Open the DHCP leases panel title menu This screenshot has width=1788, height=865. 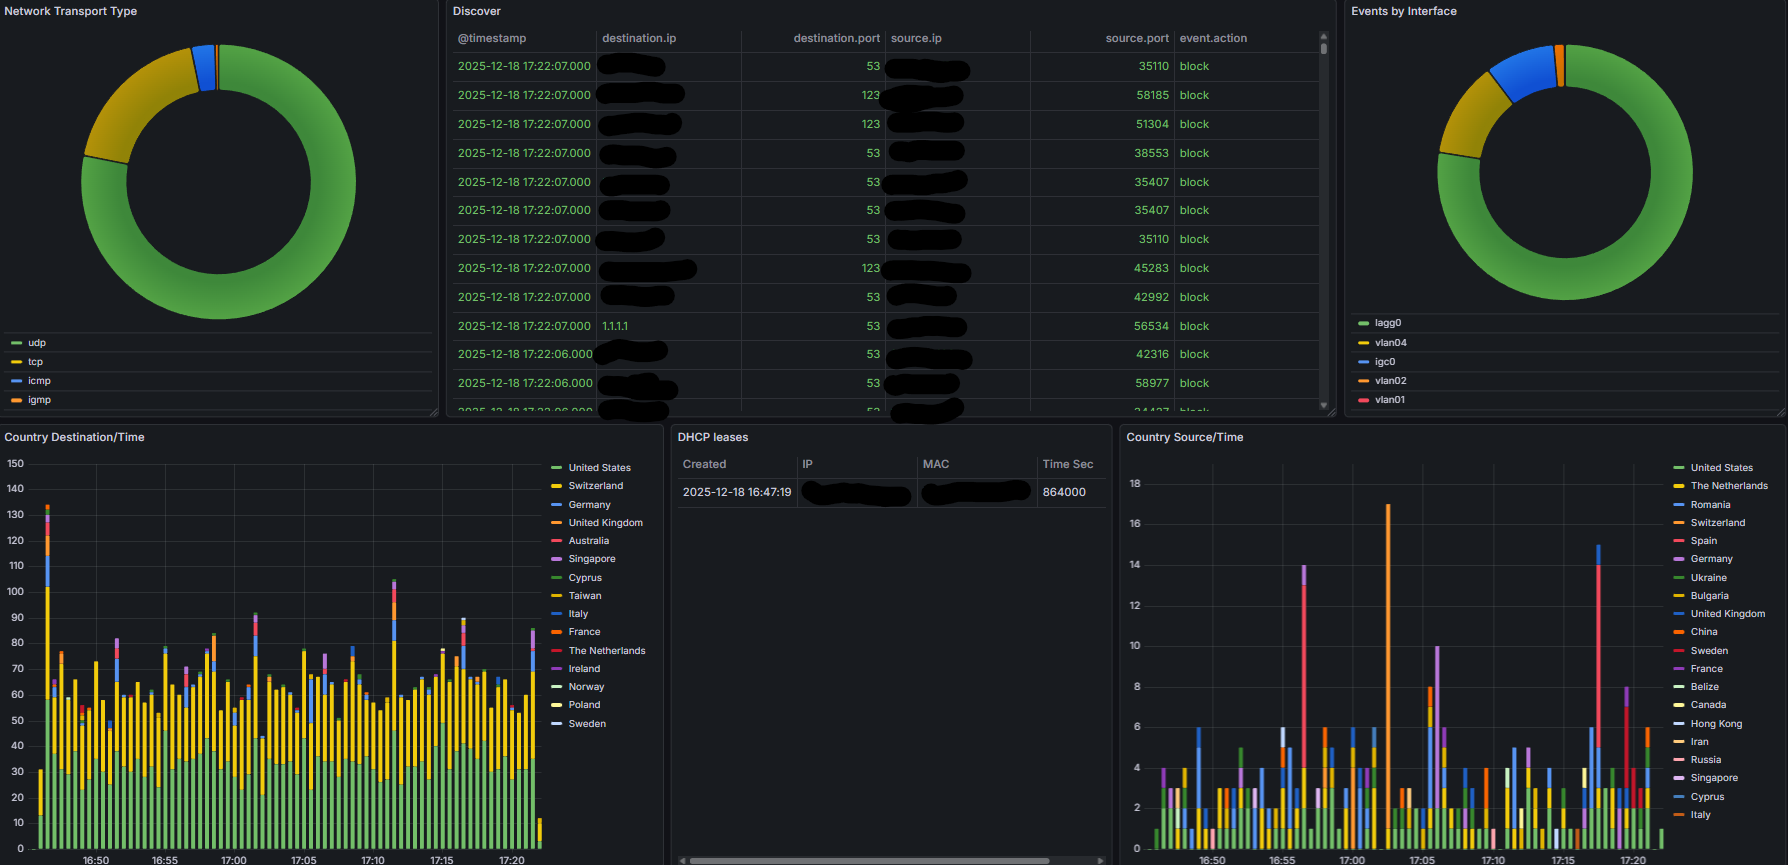pos(713,437)
